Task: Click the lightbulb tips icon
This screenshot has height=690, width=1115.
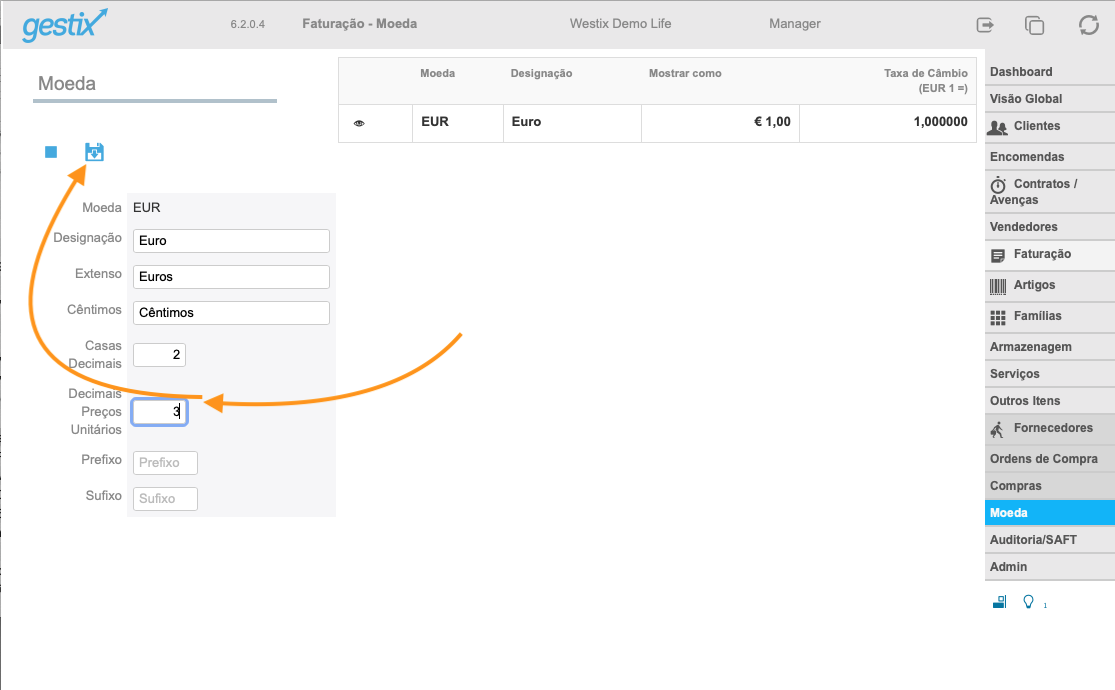Action: tap(1028, 602)
